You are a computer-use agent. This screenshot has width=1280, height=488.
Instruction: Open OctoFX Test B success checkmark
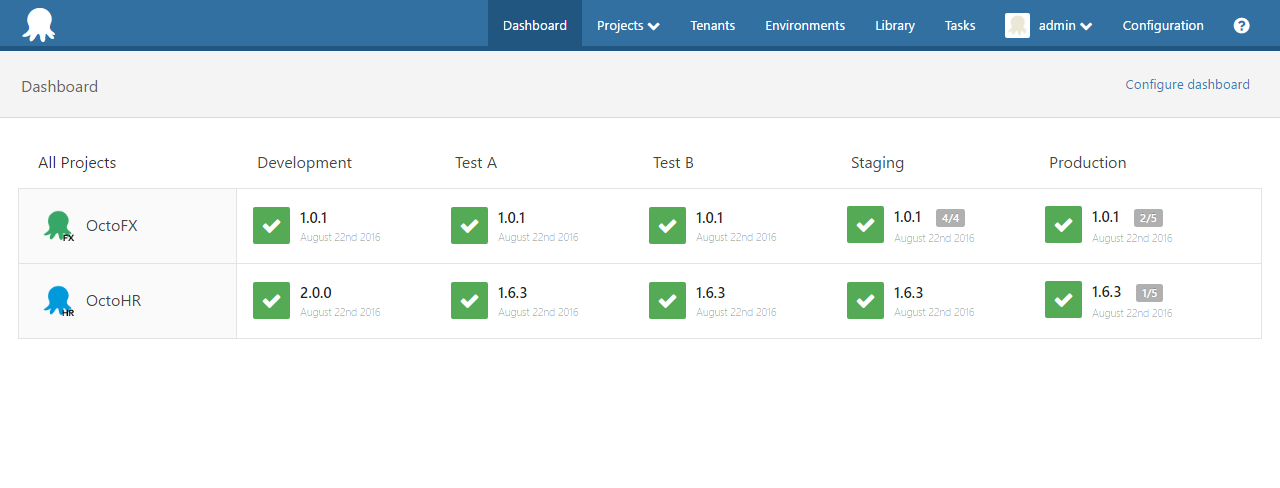(x=667, y=225)
